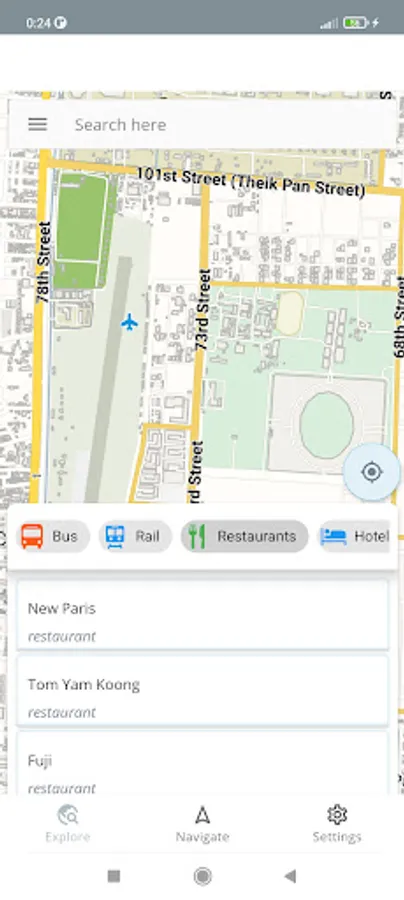
Task: Tap the blue rail train icon
Action: [x=115, y=537]
